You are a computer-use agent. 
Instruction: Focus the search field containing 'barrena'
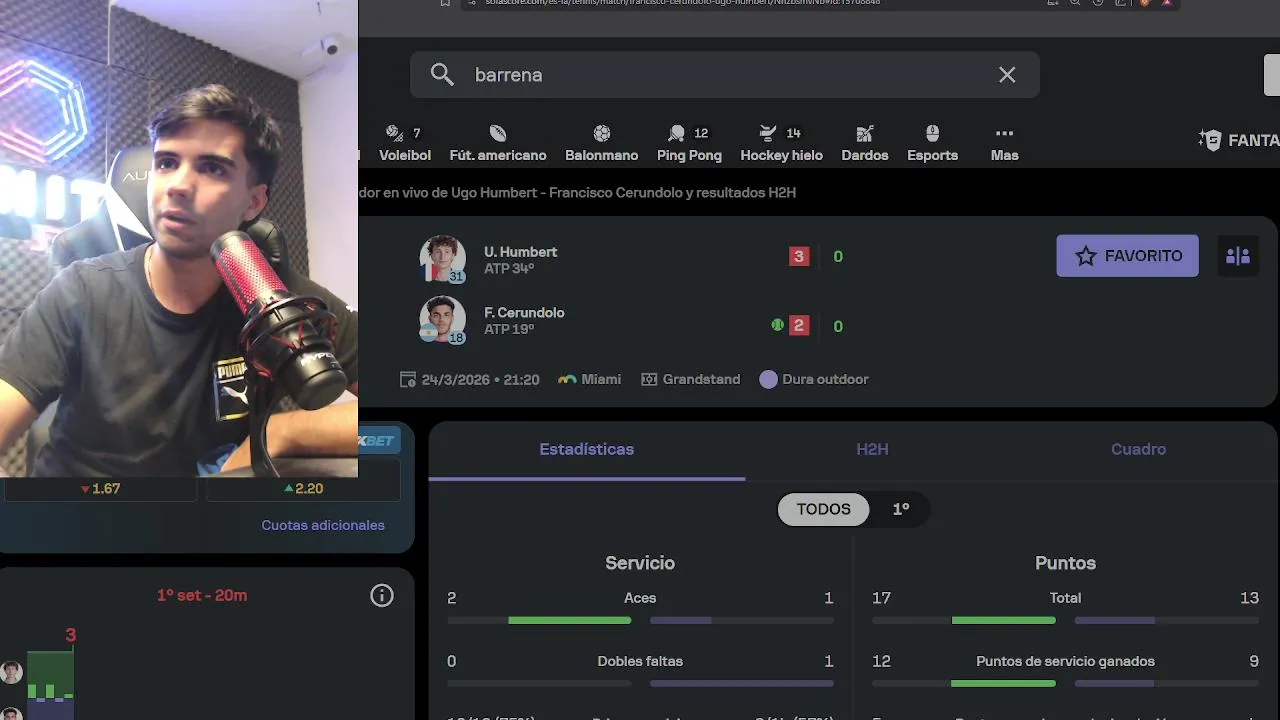pyautogui.click(x=724, y=75)
